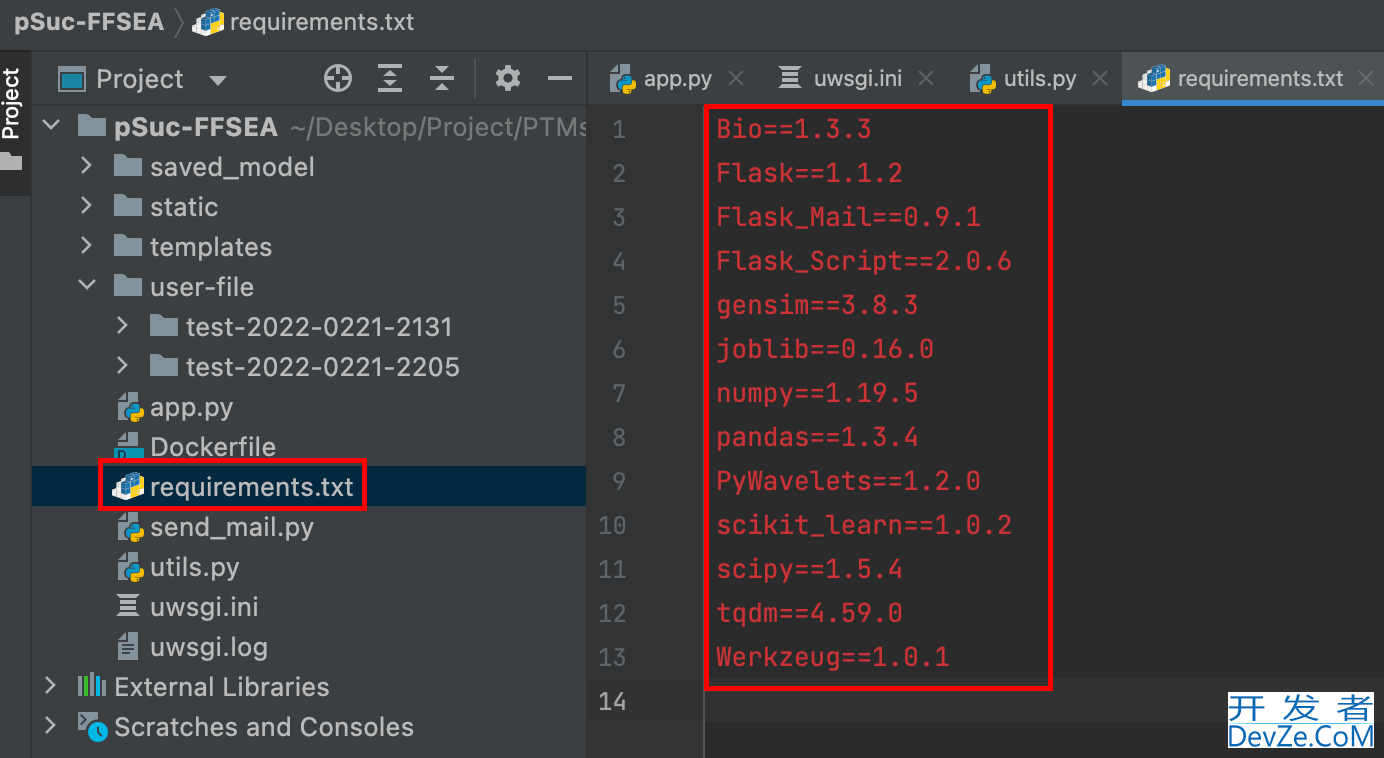Collapse the user-file folder chevron
The width and height of the screenshot is (1384, 758).
[x=87, y=286]
